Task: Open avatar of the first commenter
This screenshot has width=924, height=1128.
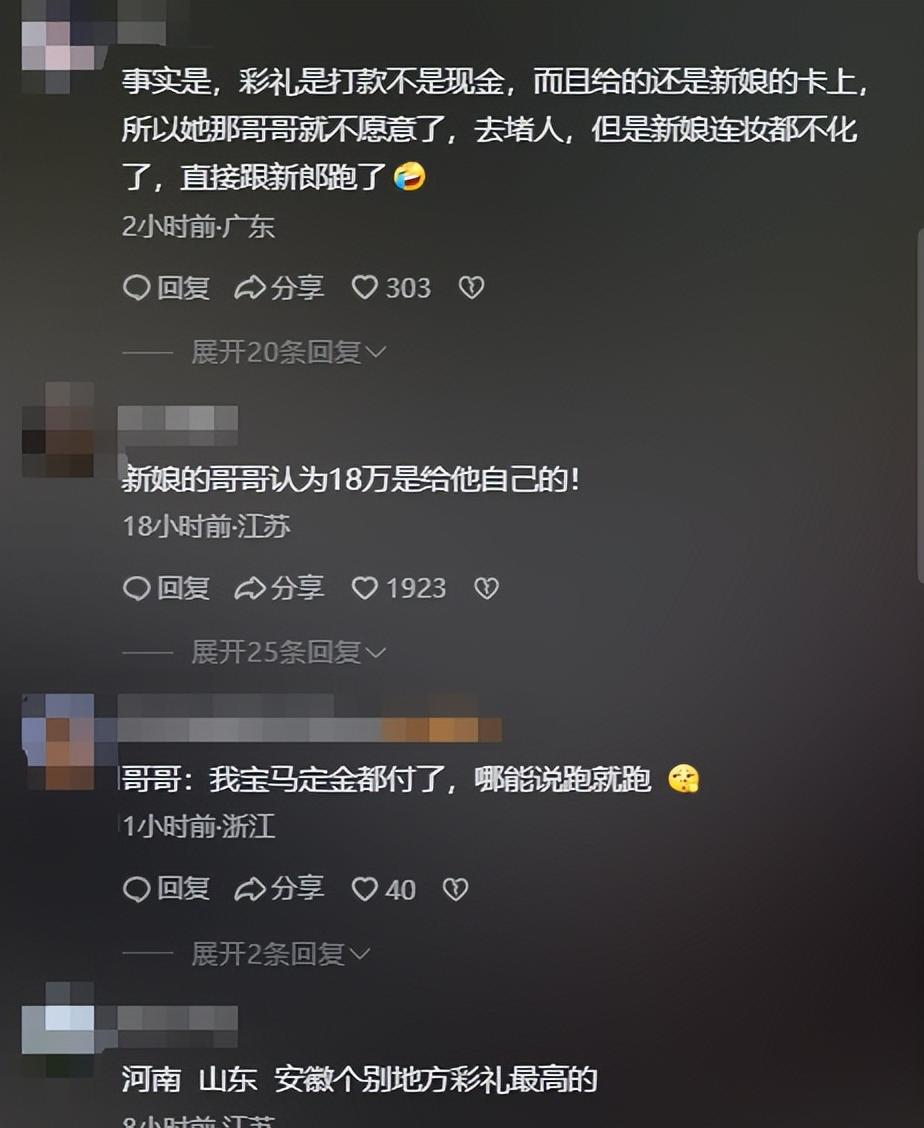Action: [x=58, y=45]
